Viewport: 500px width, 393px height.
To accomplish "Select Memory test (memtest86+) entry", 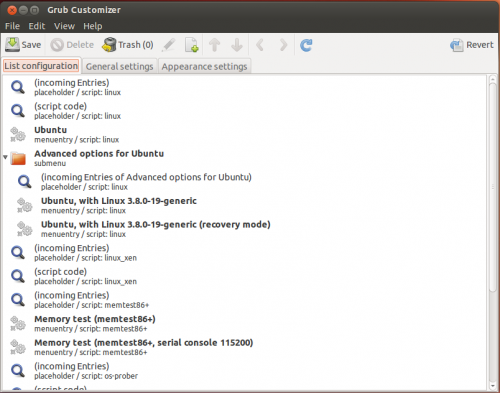I will [x=245, y=324].
